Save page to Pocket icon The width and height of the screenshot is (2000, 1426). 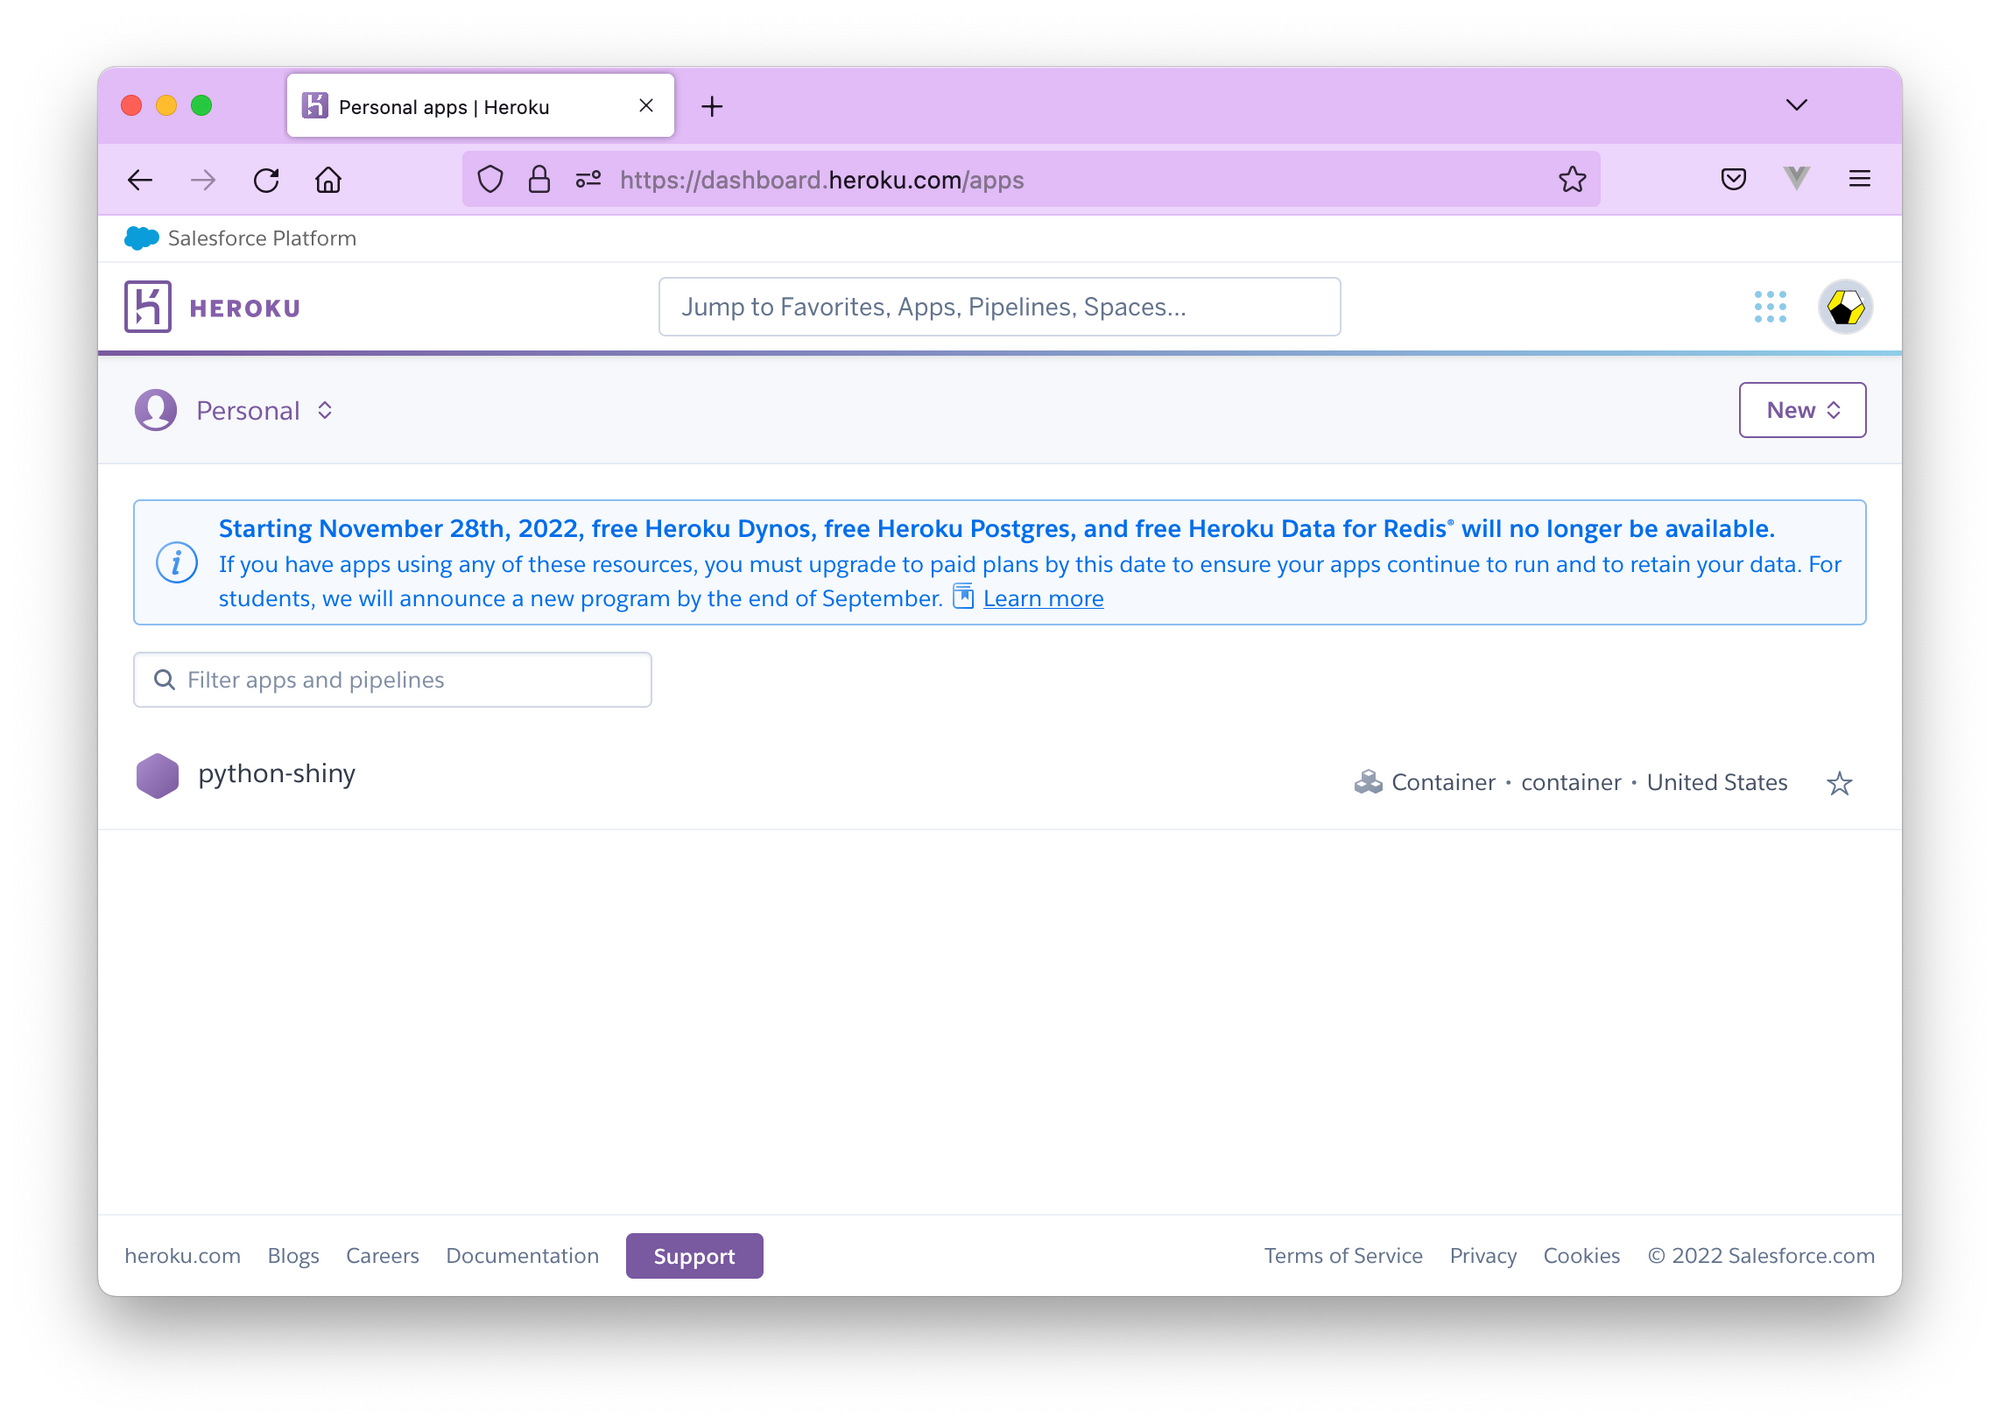[1733, 179]
